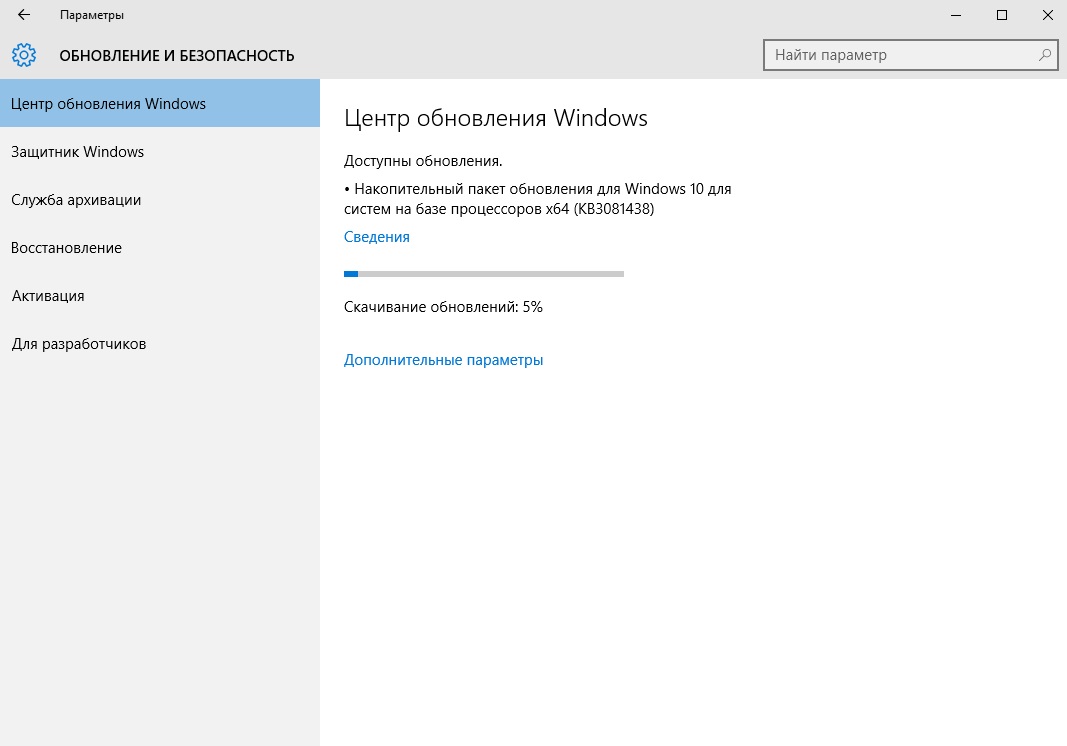Image resolution: width=1067 pixels, height=746 pixels.
Task: Select 'Центр обновления Windows' in sidebar
Action: (160, 103)
